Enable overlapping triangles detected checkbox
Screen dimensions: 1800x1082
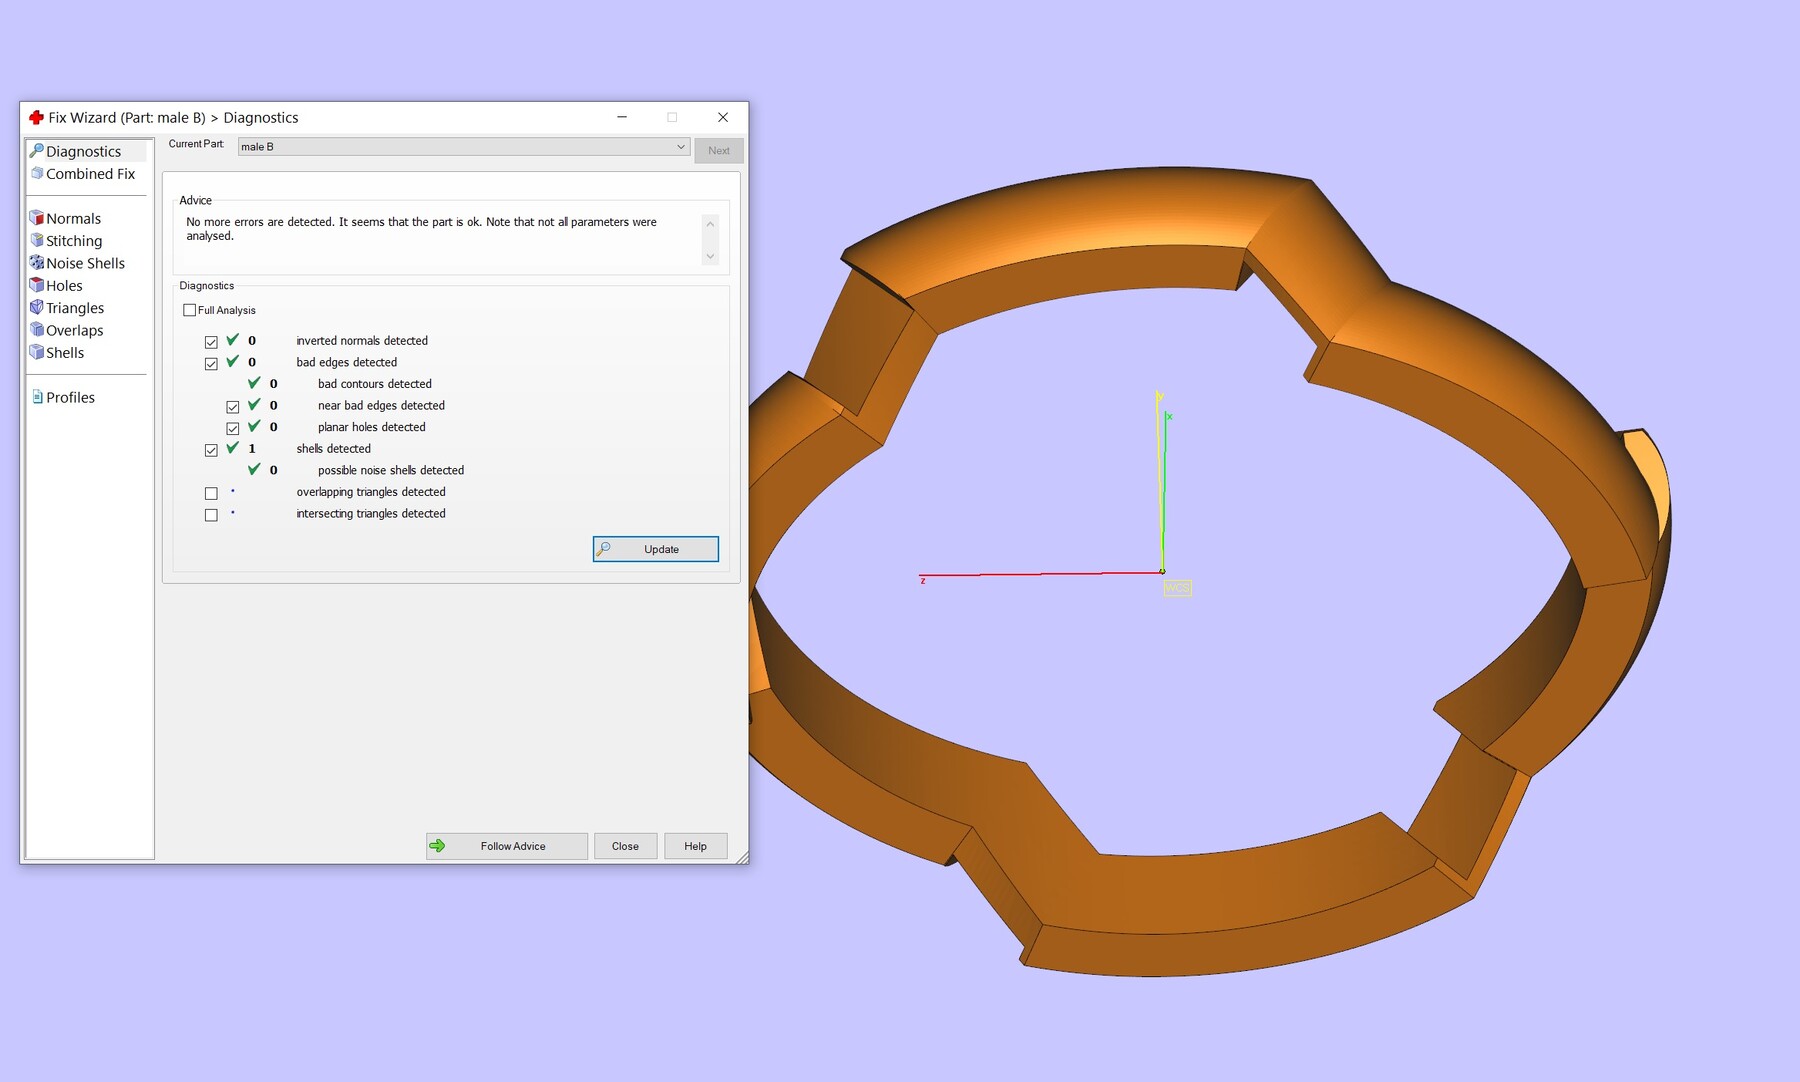(x=211, y=493)
